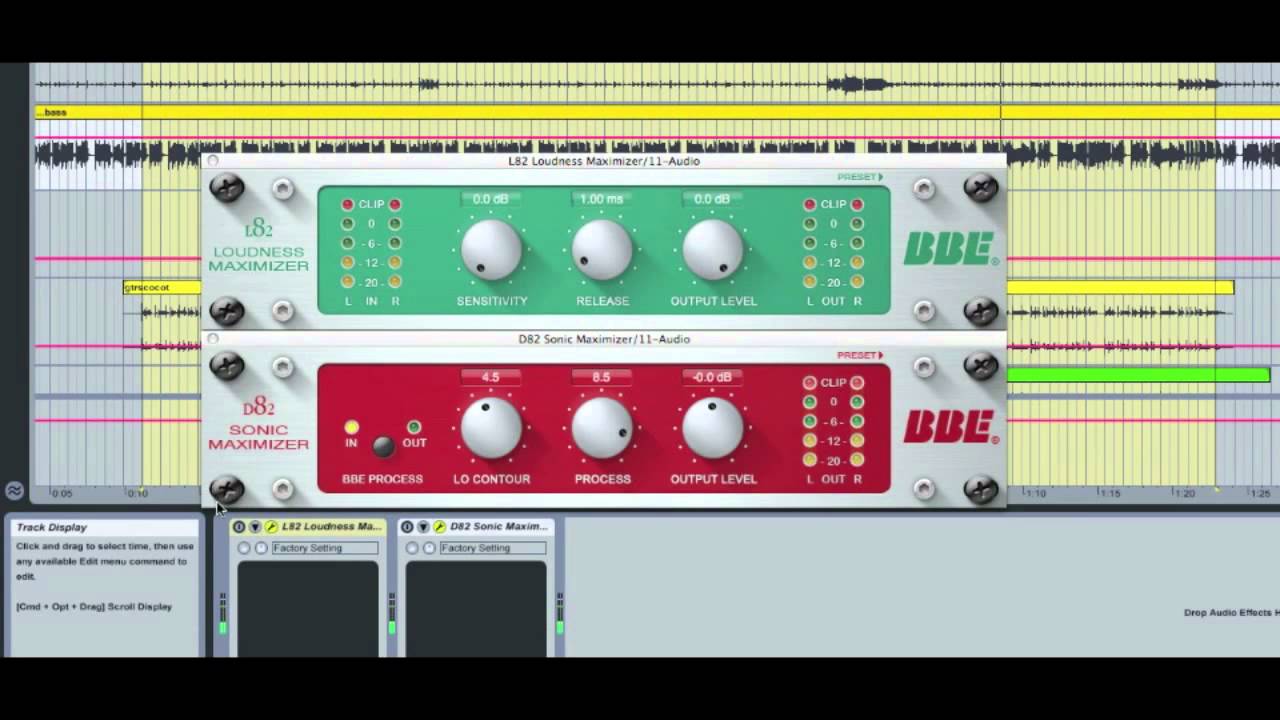Image resolution: width=1280 pixels, height=720 pixels.
Task: Click the BBE logo on the Sonic Maximizer
Action: 948,426
